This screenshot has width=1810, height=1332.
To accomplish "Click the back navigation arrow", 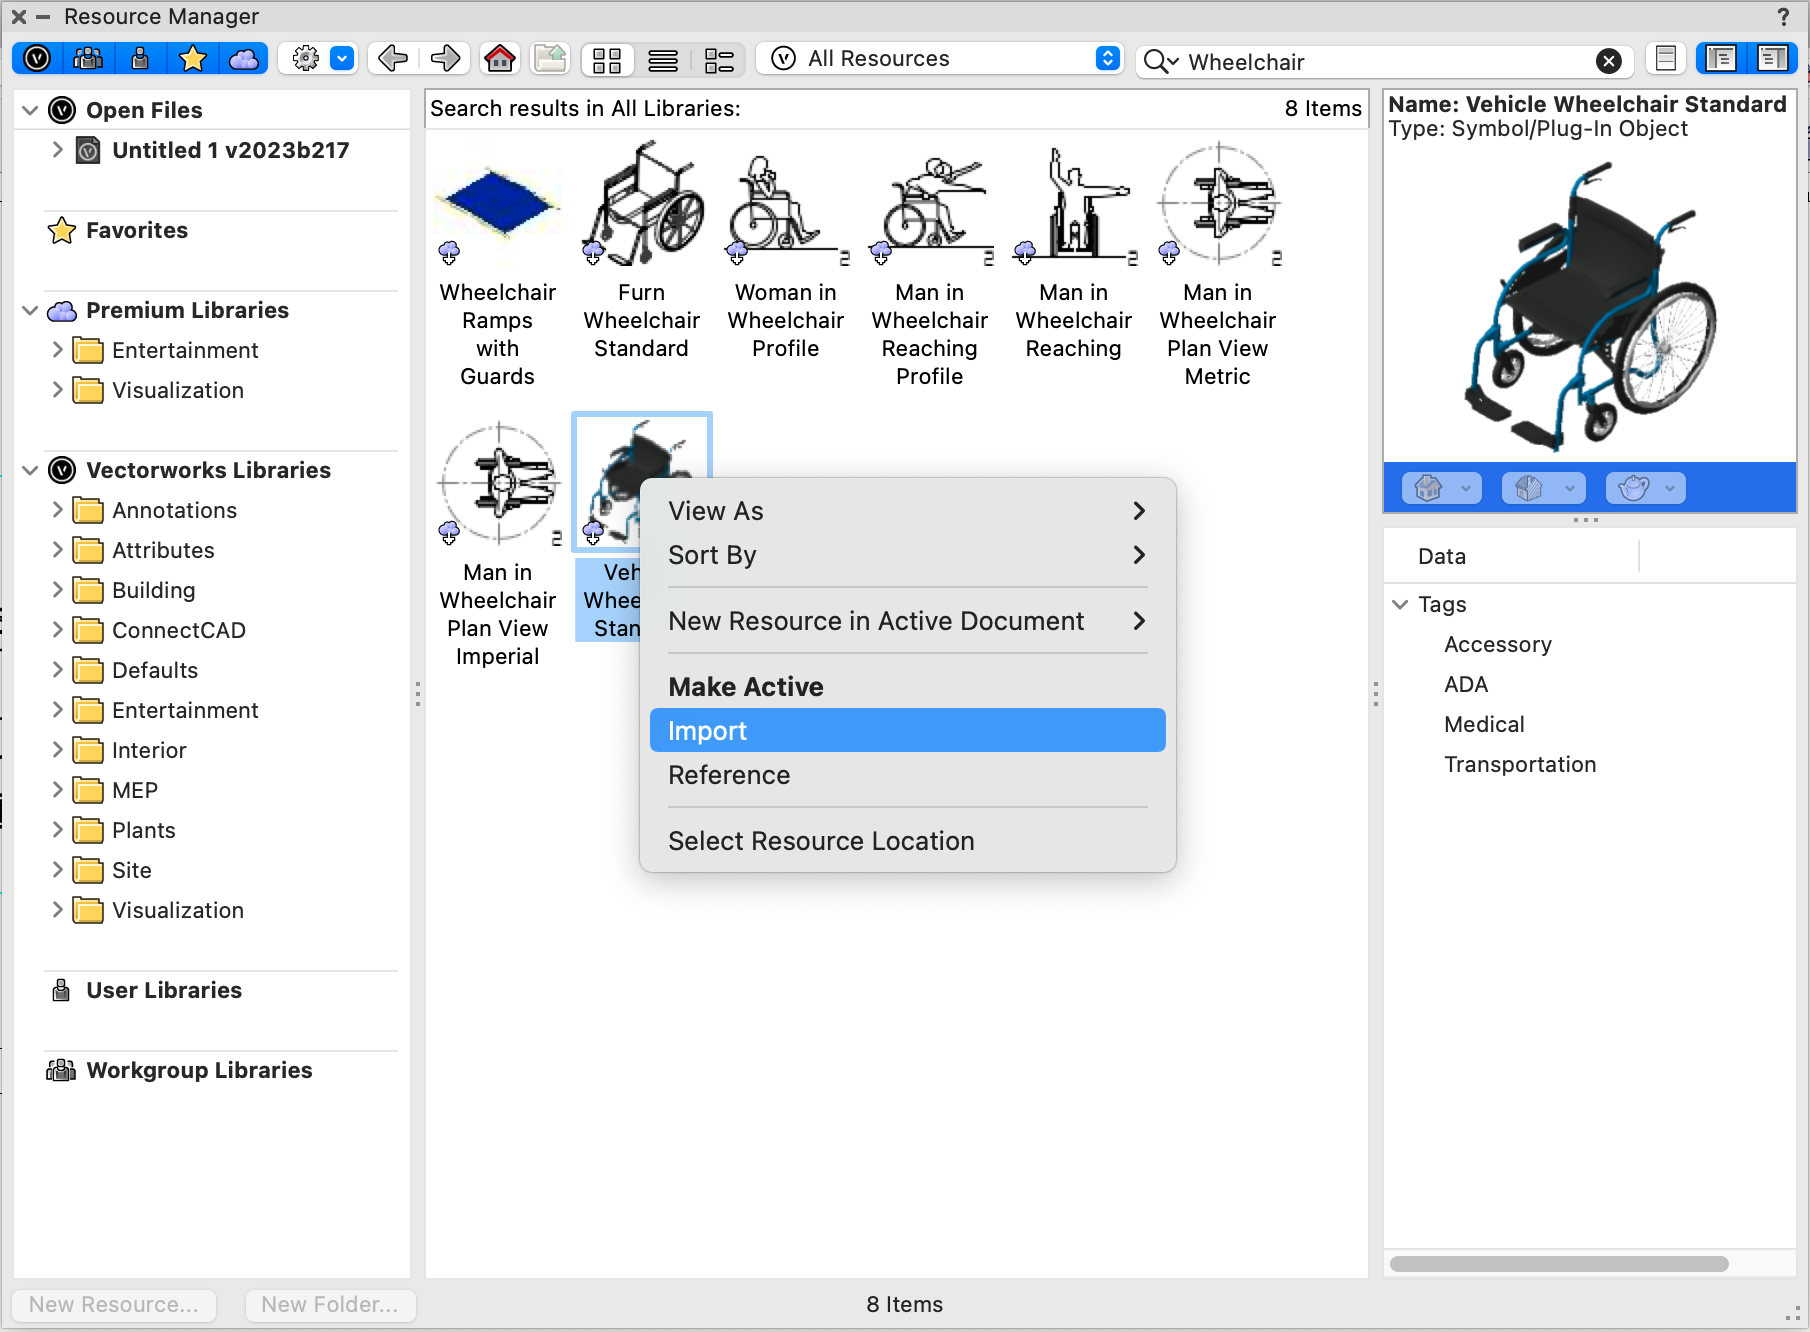I will click(392, 58).
